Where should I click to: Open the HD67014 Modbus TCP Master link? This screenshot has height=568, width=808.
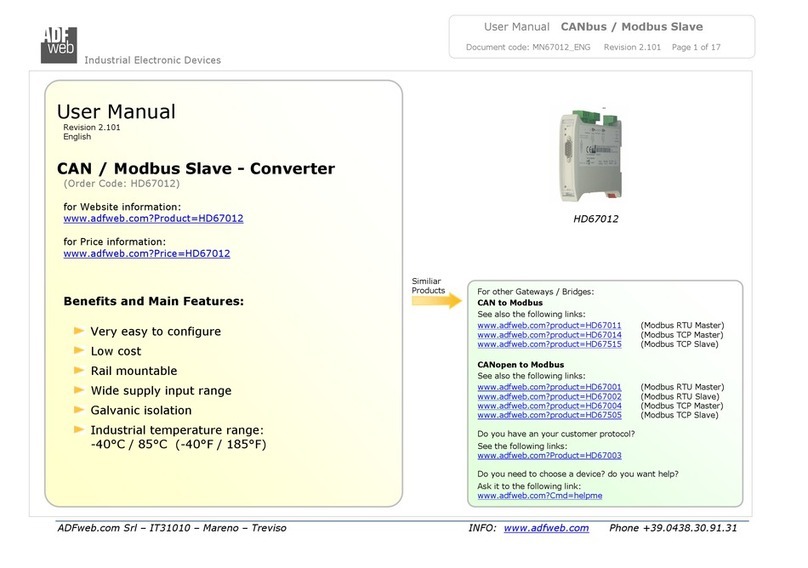click(549, 335)
